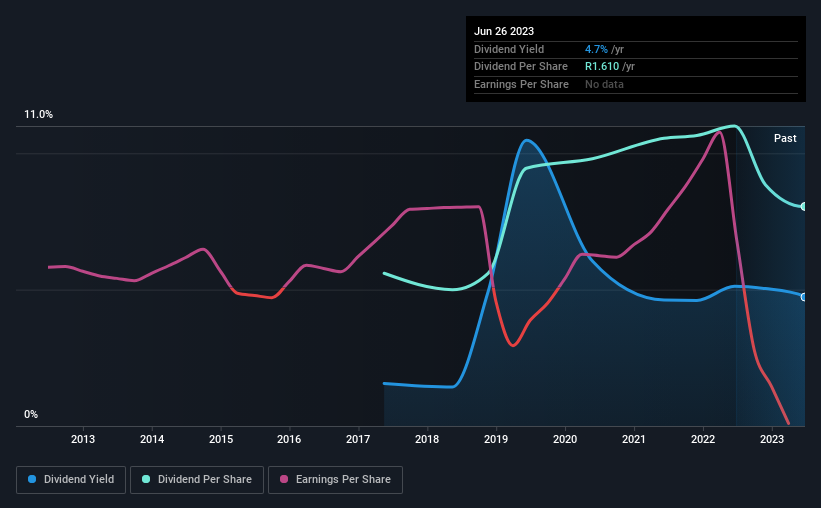
Task: Select the 2017 label on the x-axis
Action: coord(358,439)
